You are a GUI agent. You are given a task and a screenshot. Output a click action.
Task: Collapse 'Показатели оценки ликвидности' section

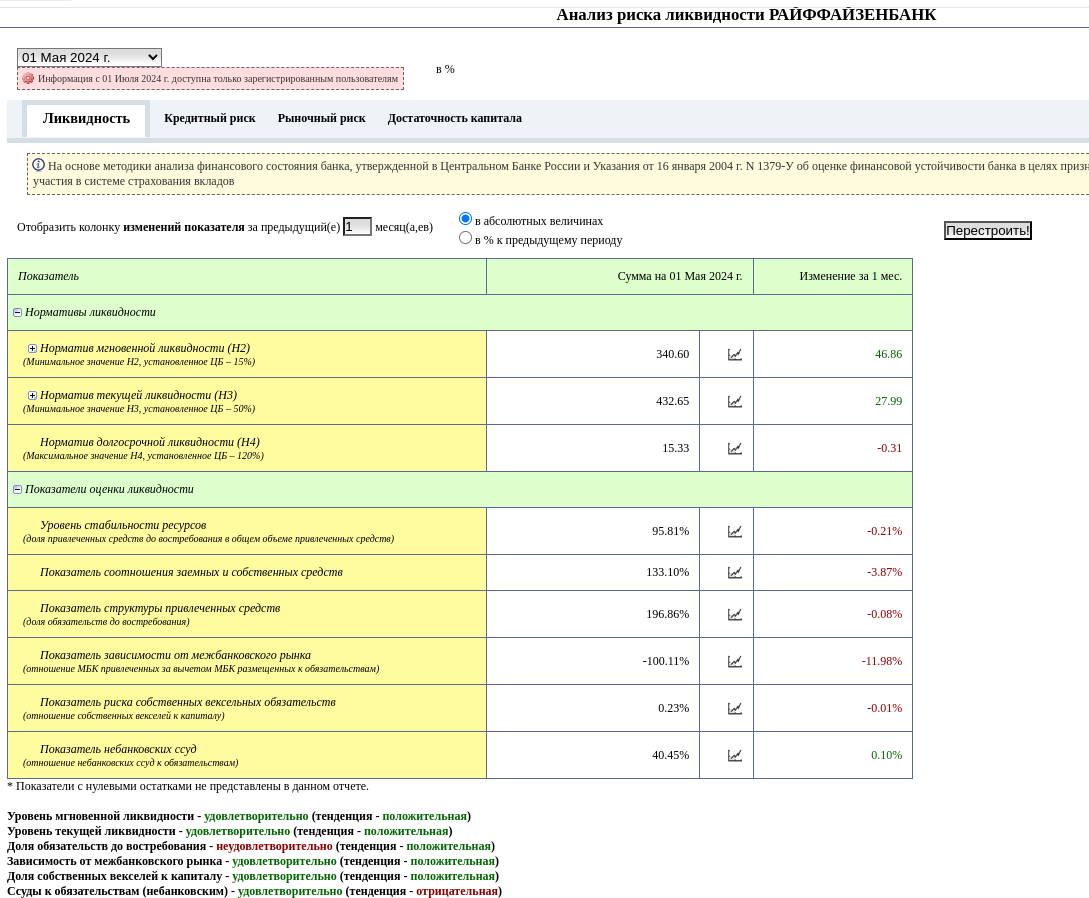coord(17,490)
